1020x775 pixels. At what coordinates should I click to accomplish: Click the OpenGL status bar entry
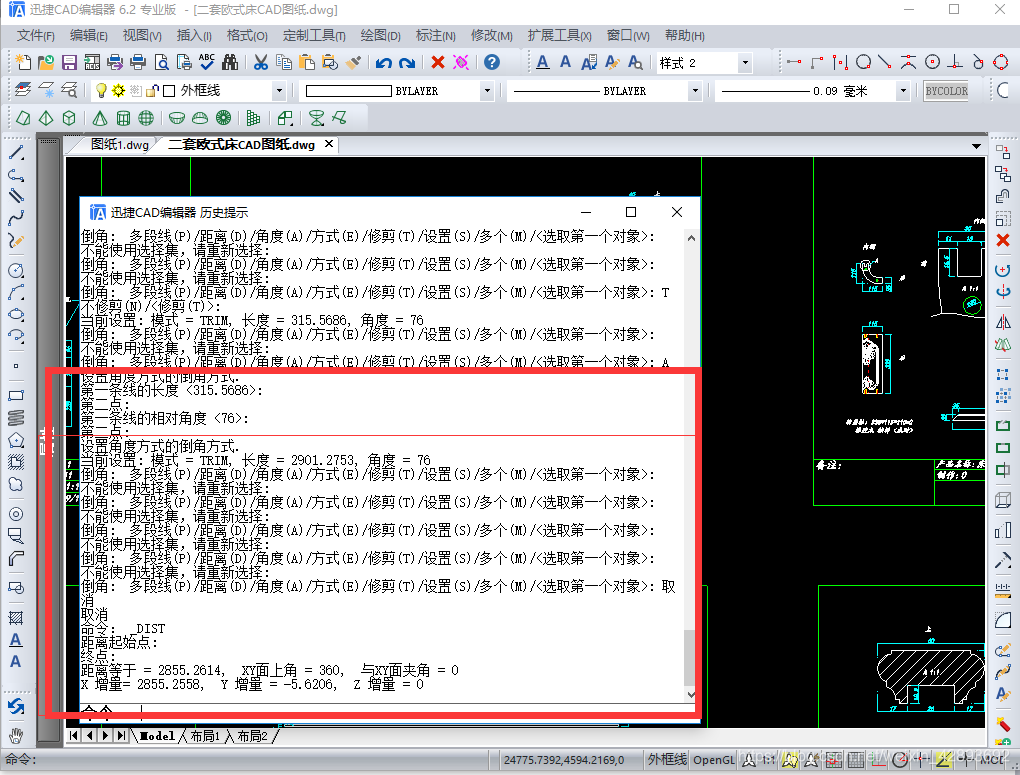tap(714, 759)
